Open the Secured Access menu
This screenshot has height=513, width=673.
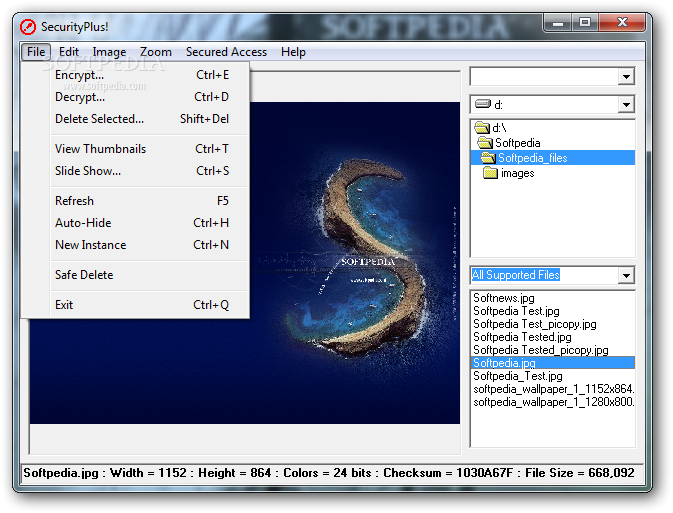pyautogui.click(x=226, y=52)
